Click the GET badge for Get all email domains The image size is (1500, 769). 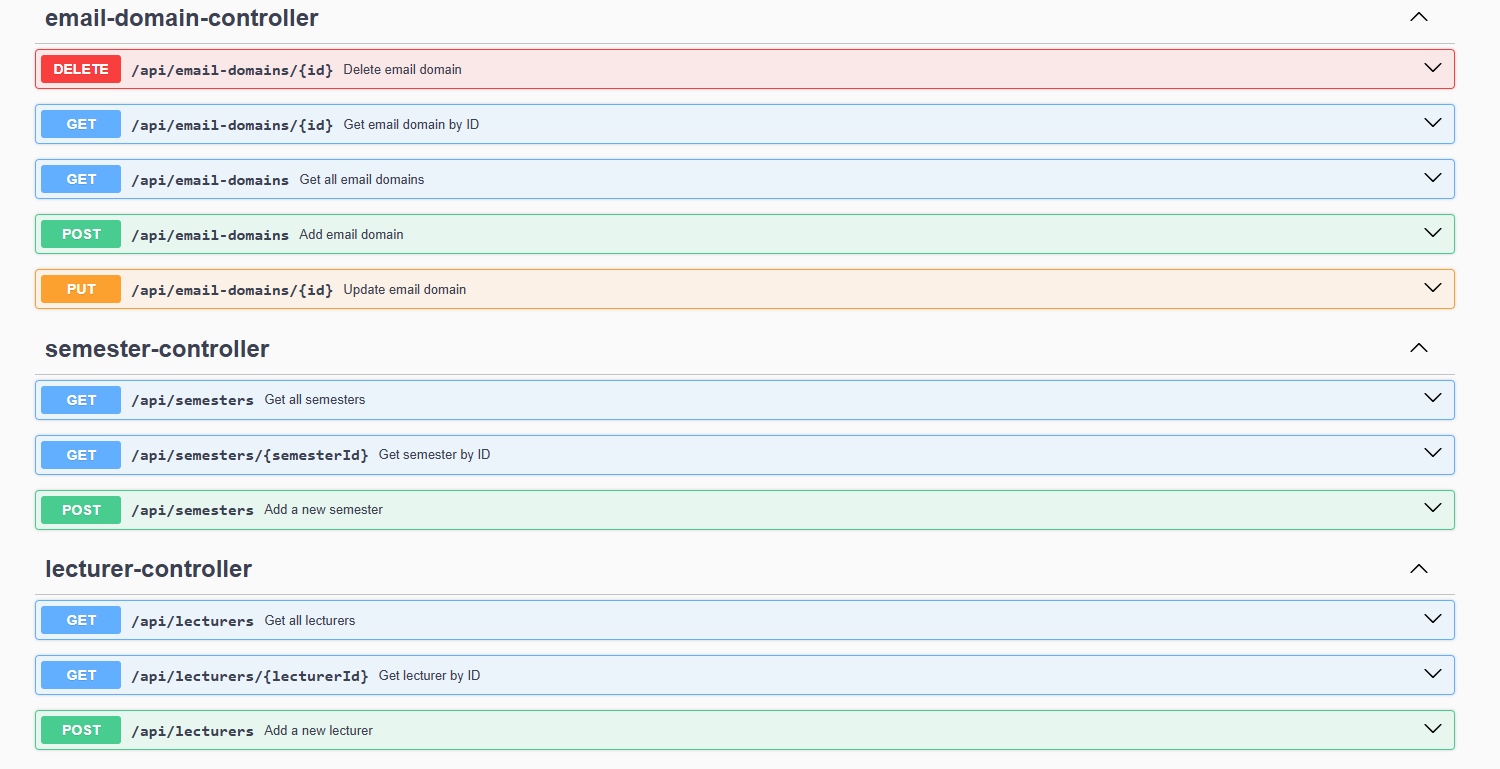tap(81, 179)
